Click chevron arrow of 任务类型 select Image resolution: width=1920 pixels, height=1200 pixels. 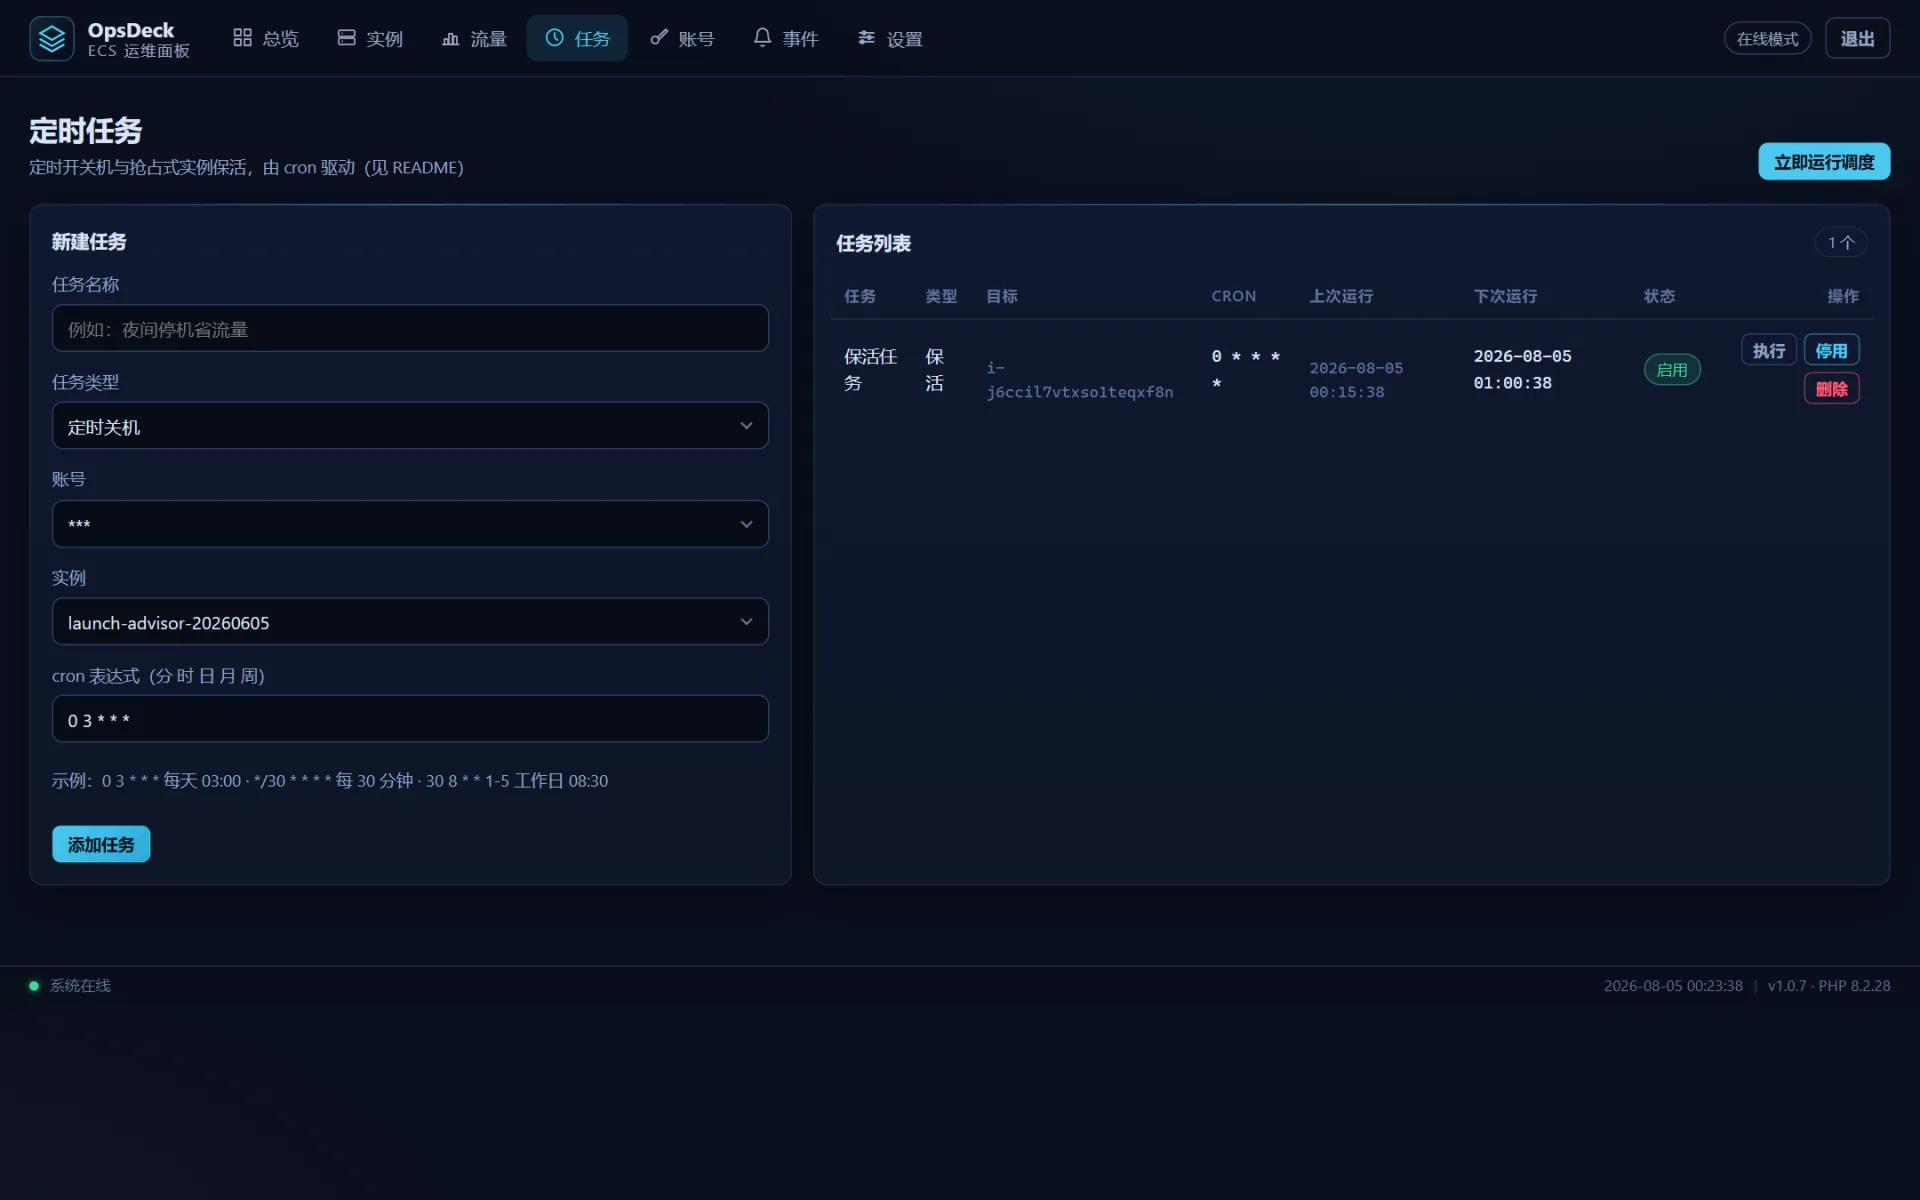point(746,426)
